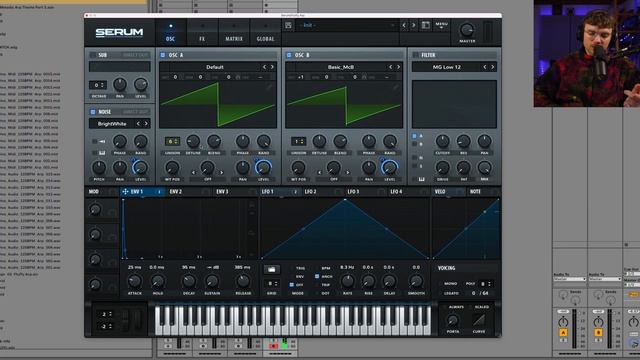Image resolution: width=640 pixels, height=360 pixels.
Task: Open filter type MG Low 12 menu
Action: pos(447,67)
